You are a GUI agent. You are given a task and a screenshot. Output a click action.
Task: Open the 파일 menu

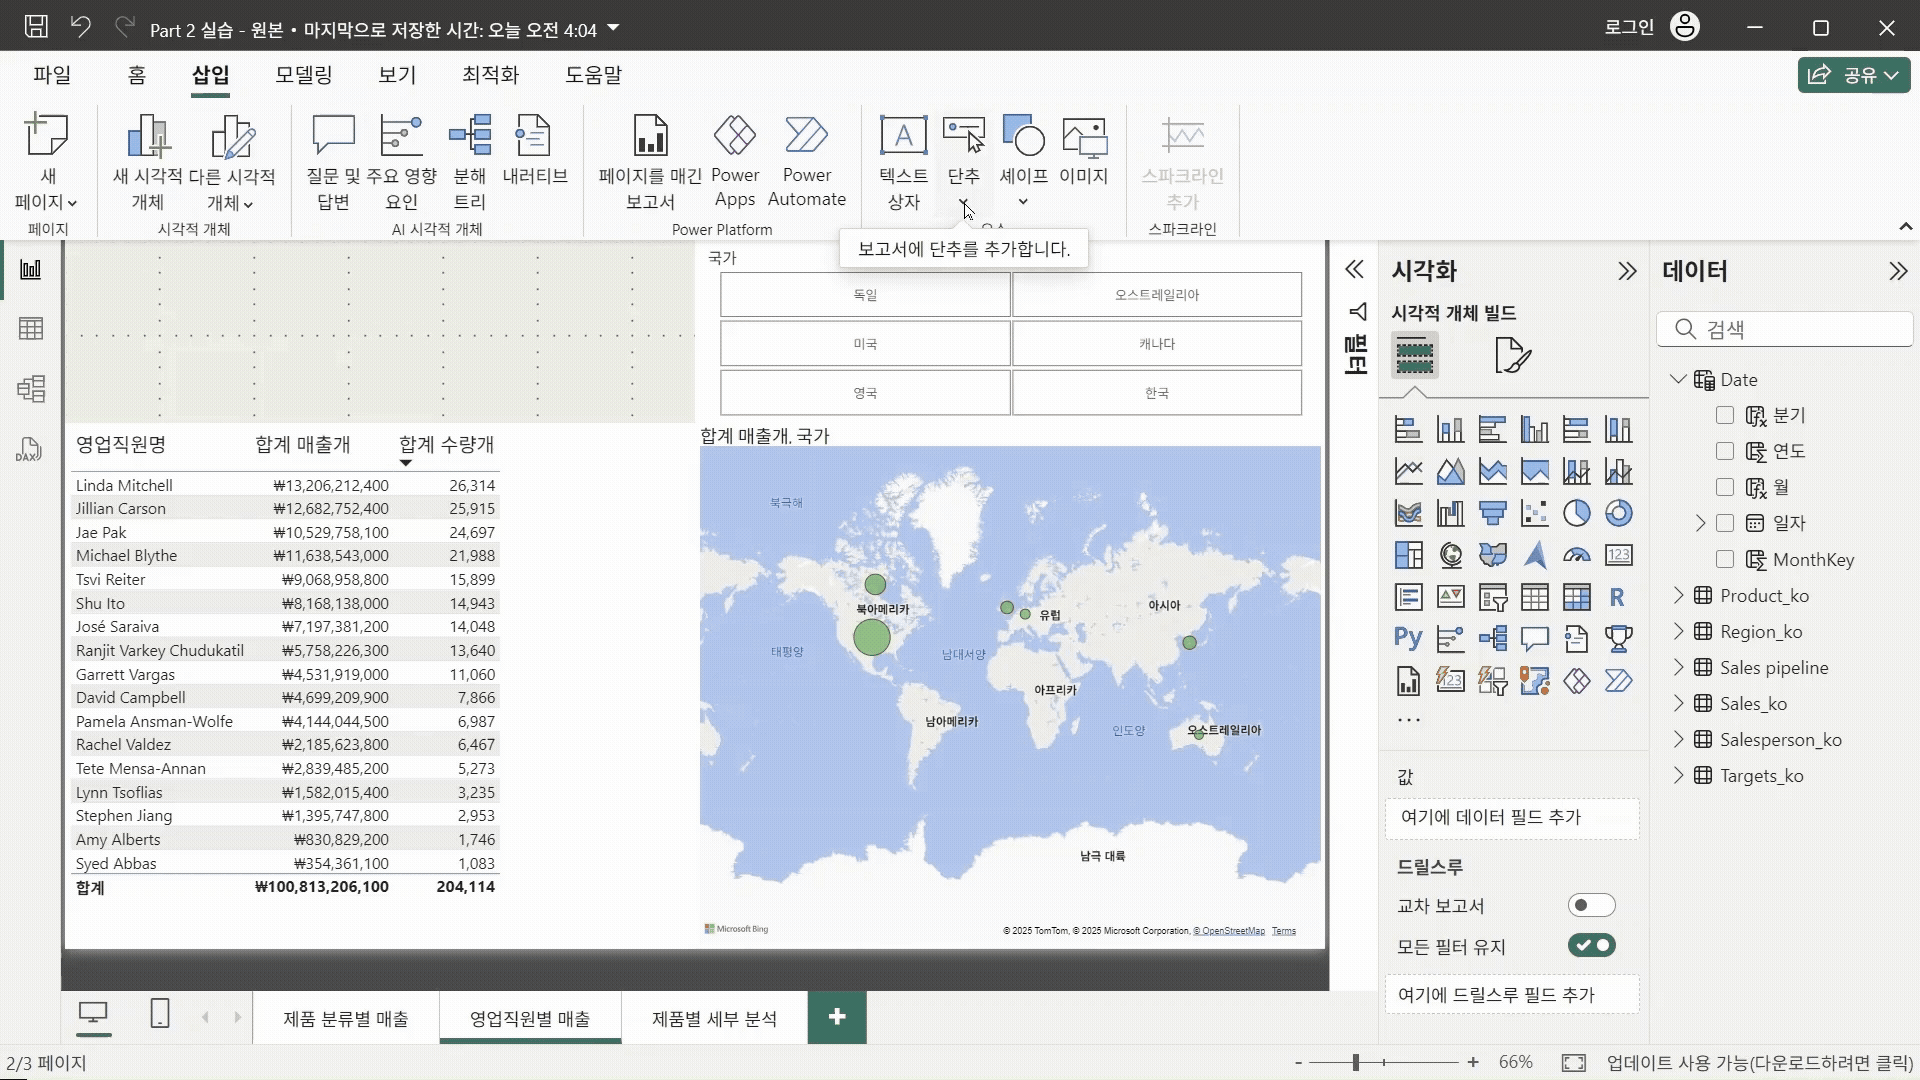click(52, 75)
